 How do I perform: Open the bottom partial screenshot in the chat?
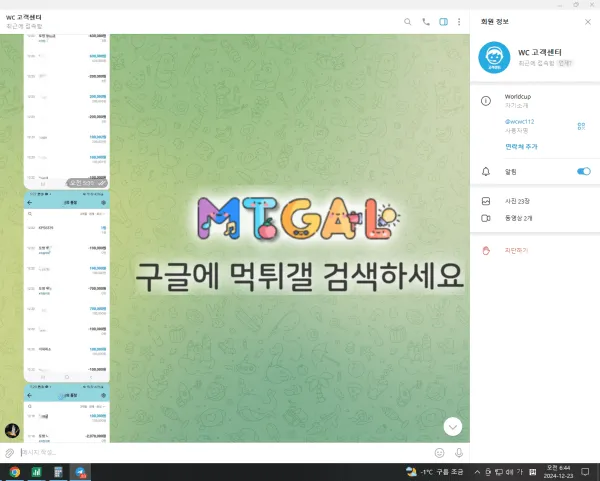coord(67,413)
